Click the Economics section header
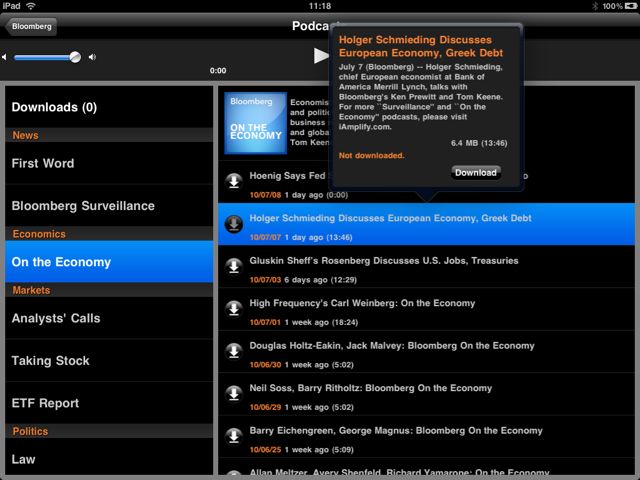The image size is (640, 480). click(109, 234)
